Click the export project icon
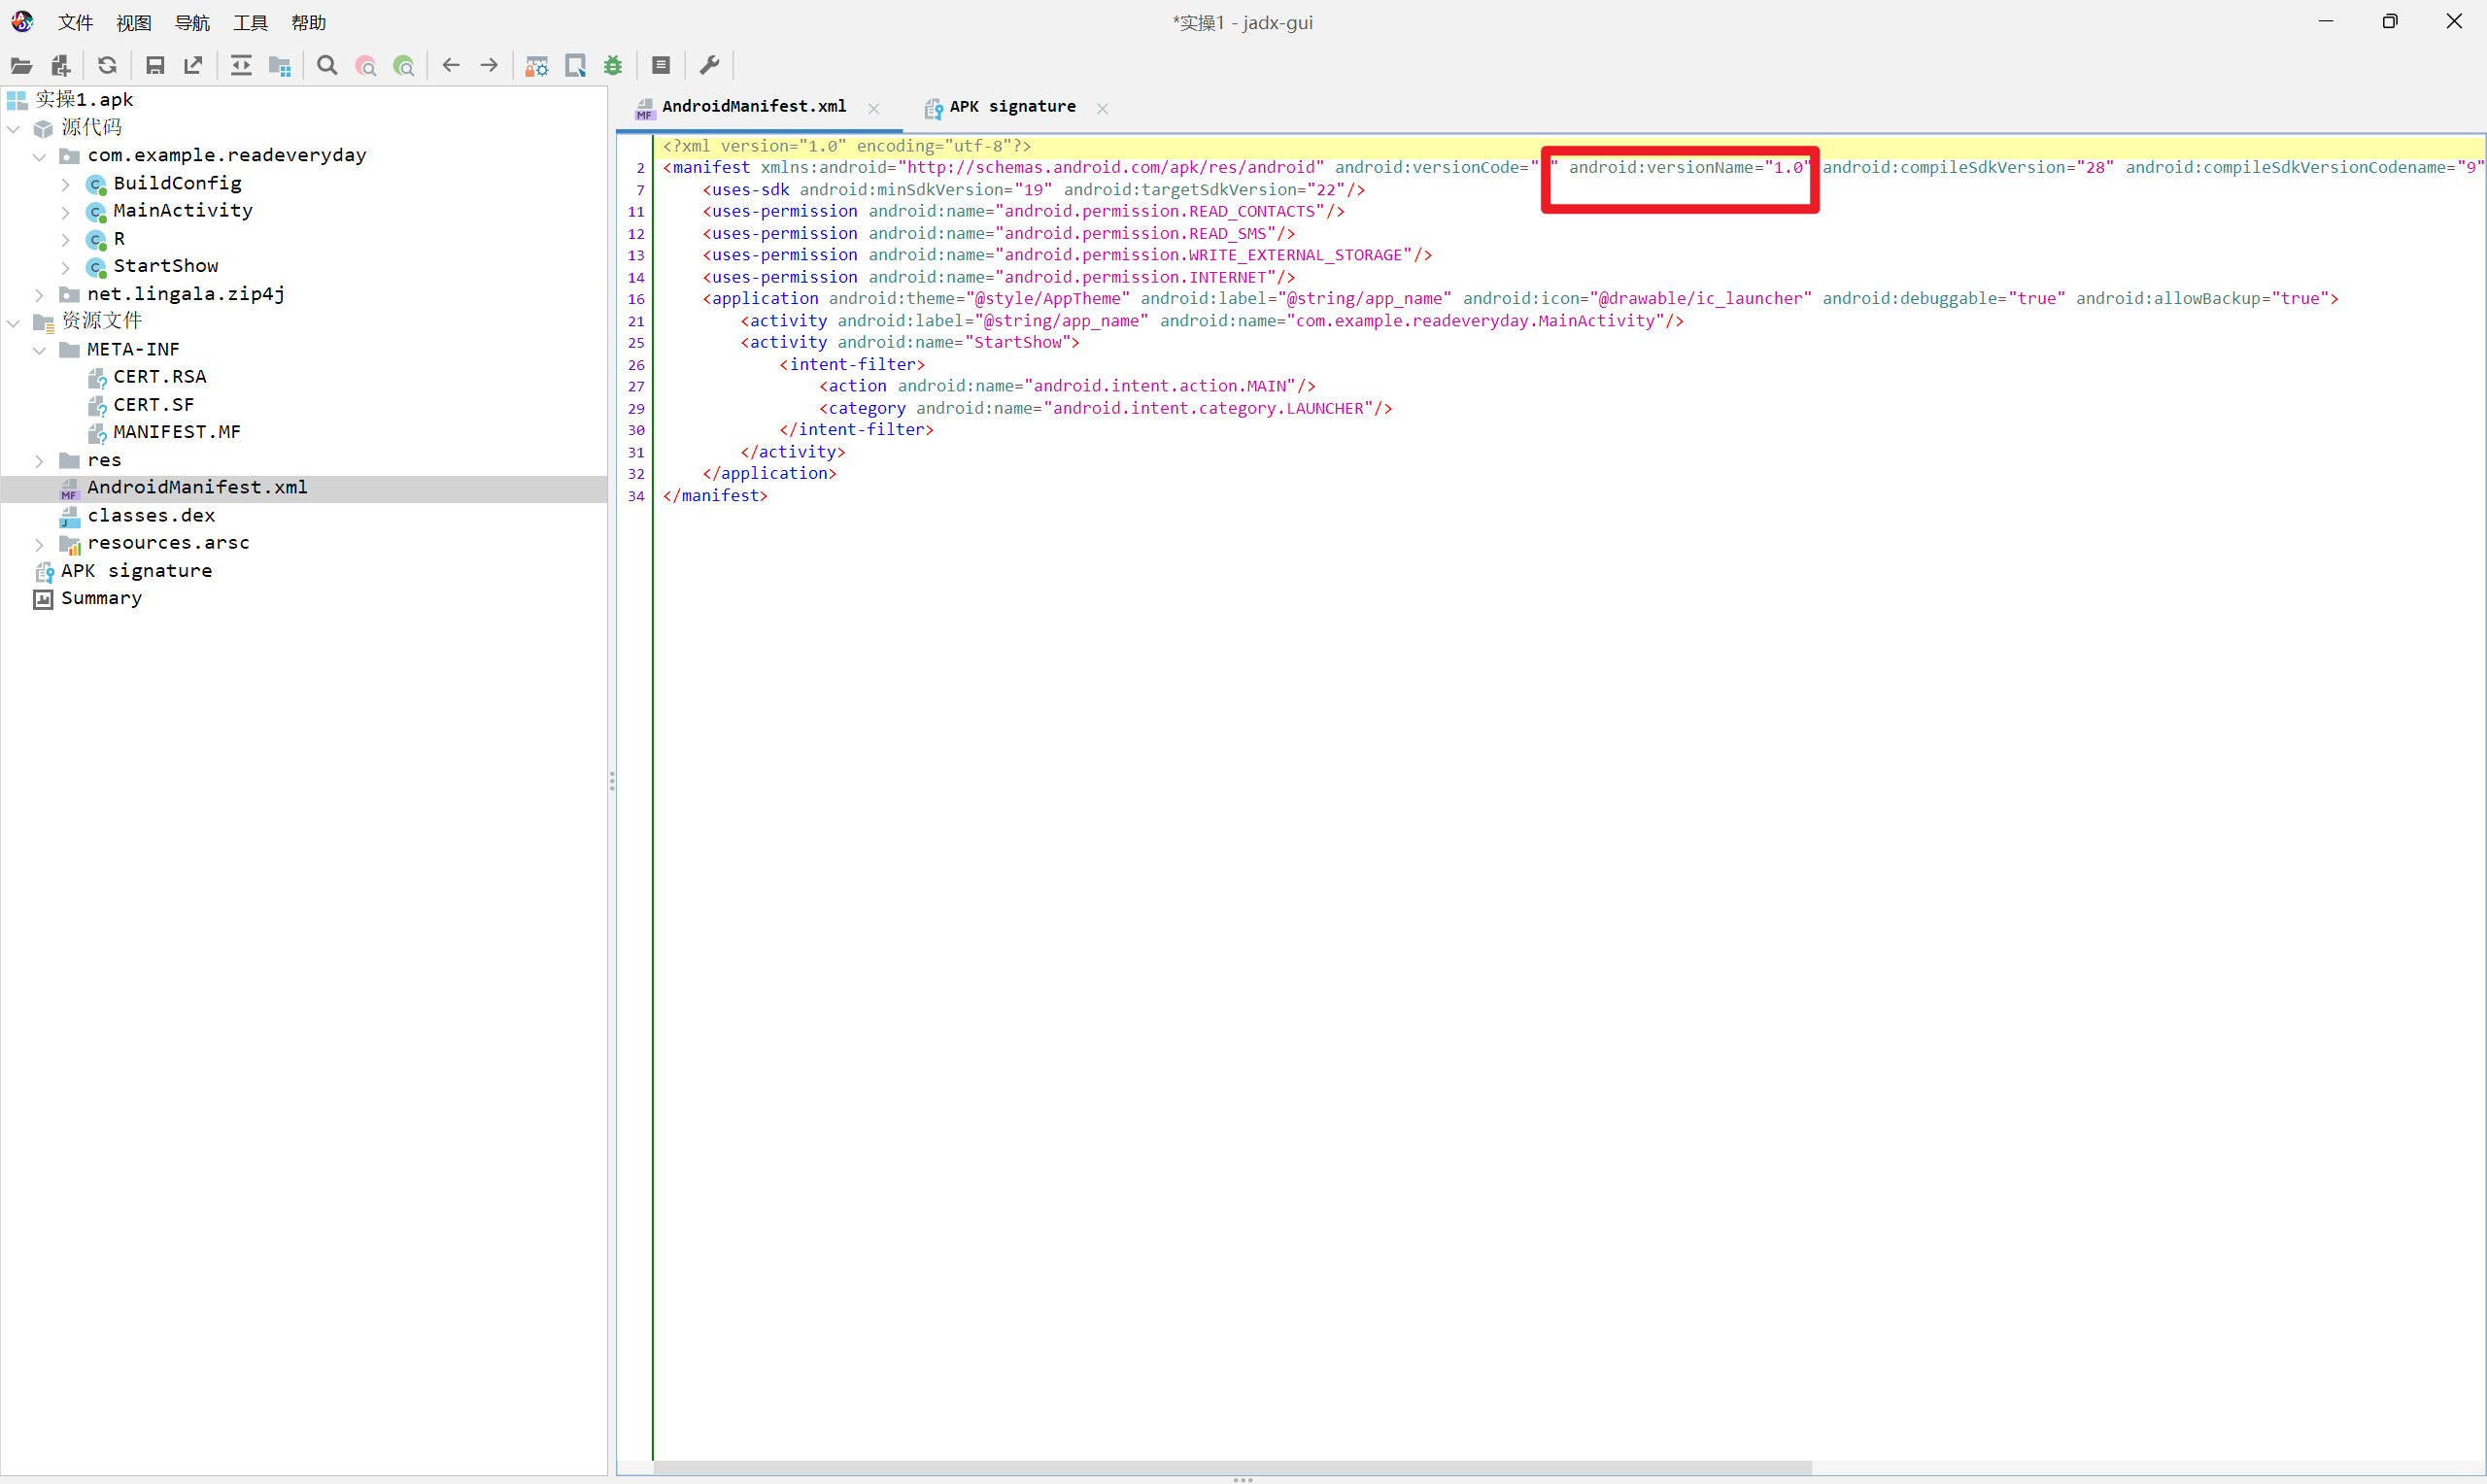Viewport: 2487px width, 1484px height. pyautogui.click(x=193, y=66)
